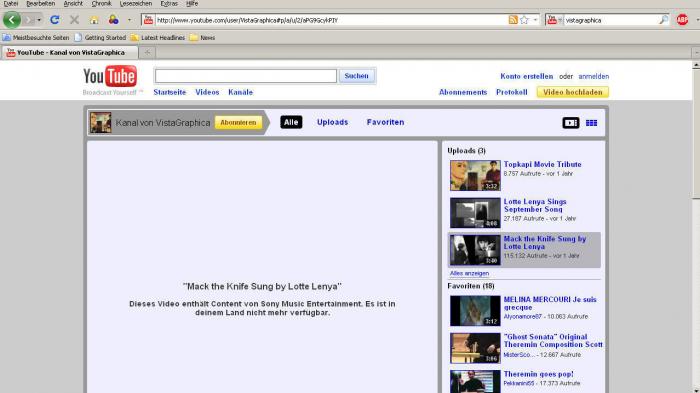
Task: Bookmark this page with the star icon
Action: 524,20
